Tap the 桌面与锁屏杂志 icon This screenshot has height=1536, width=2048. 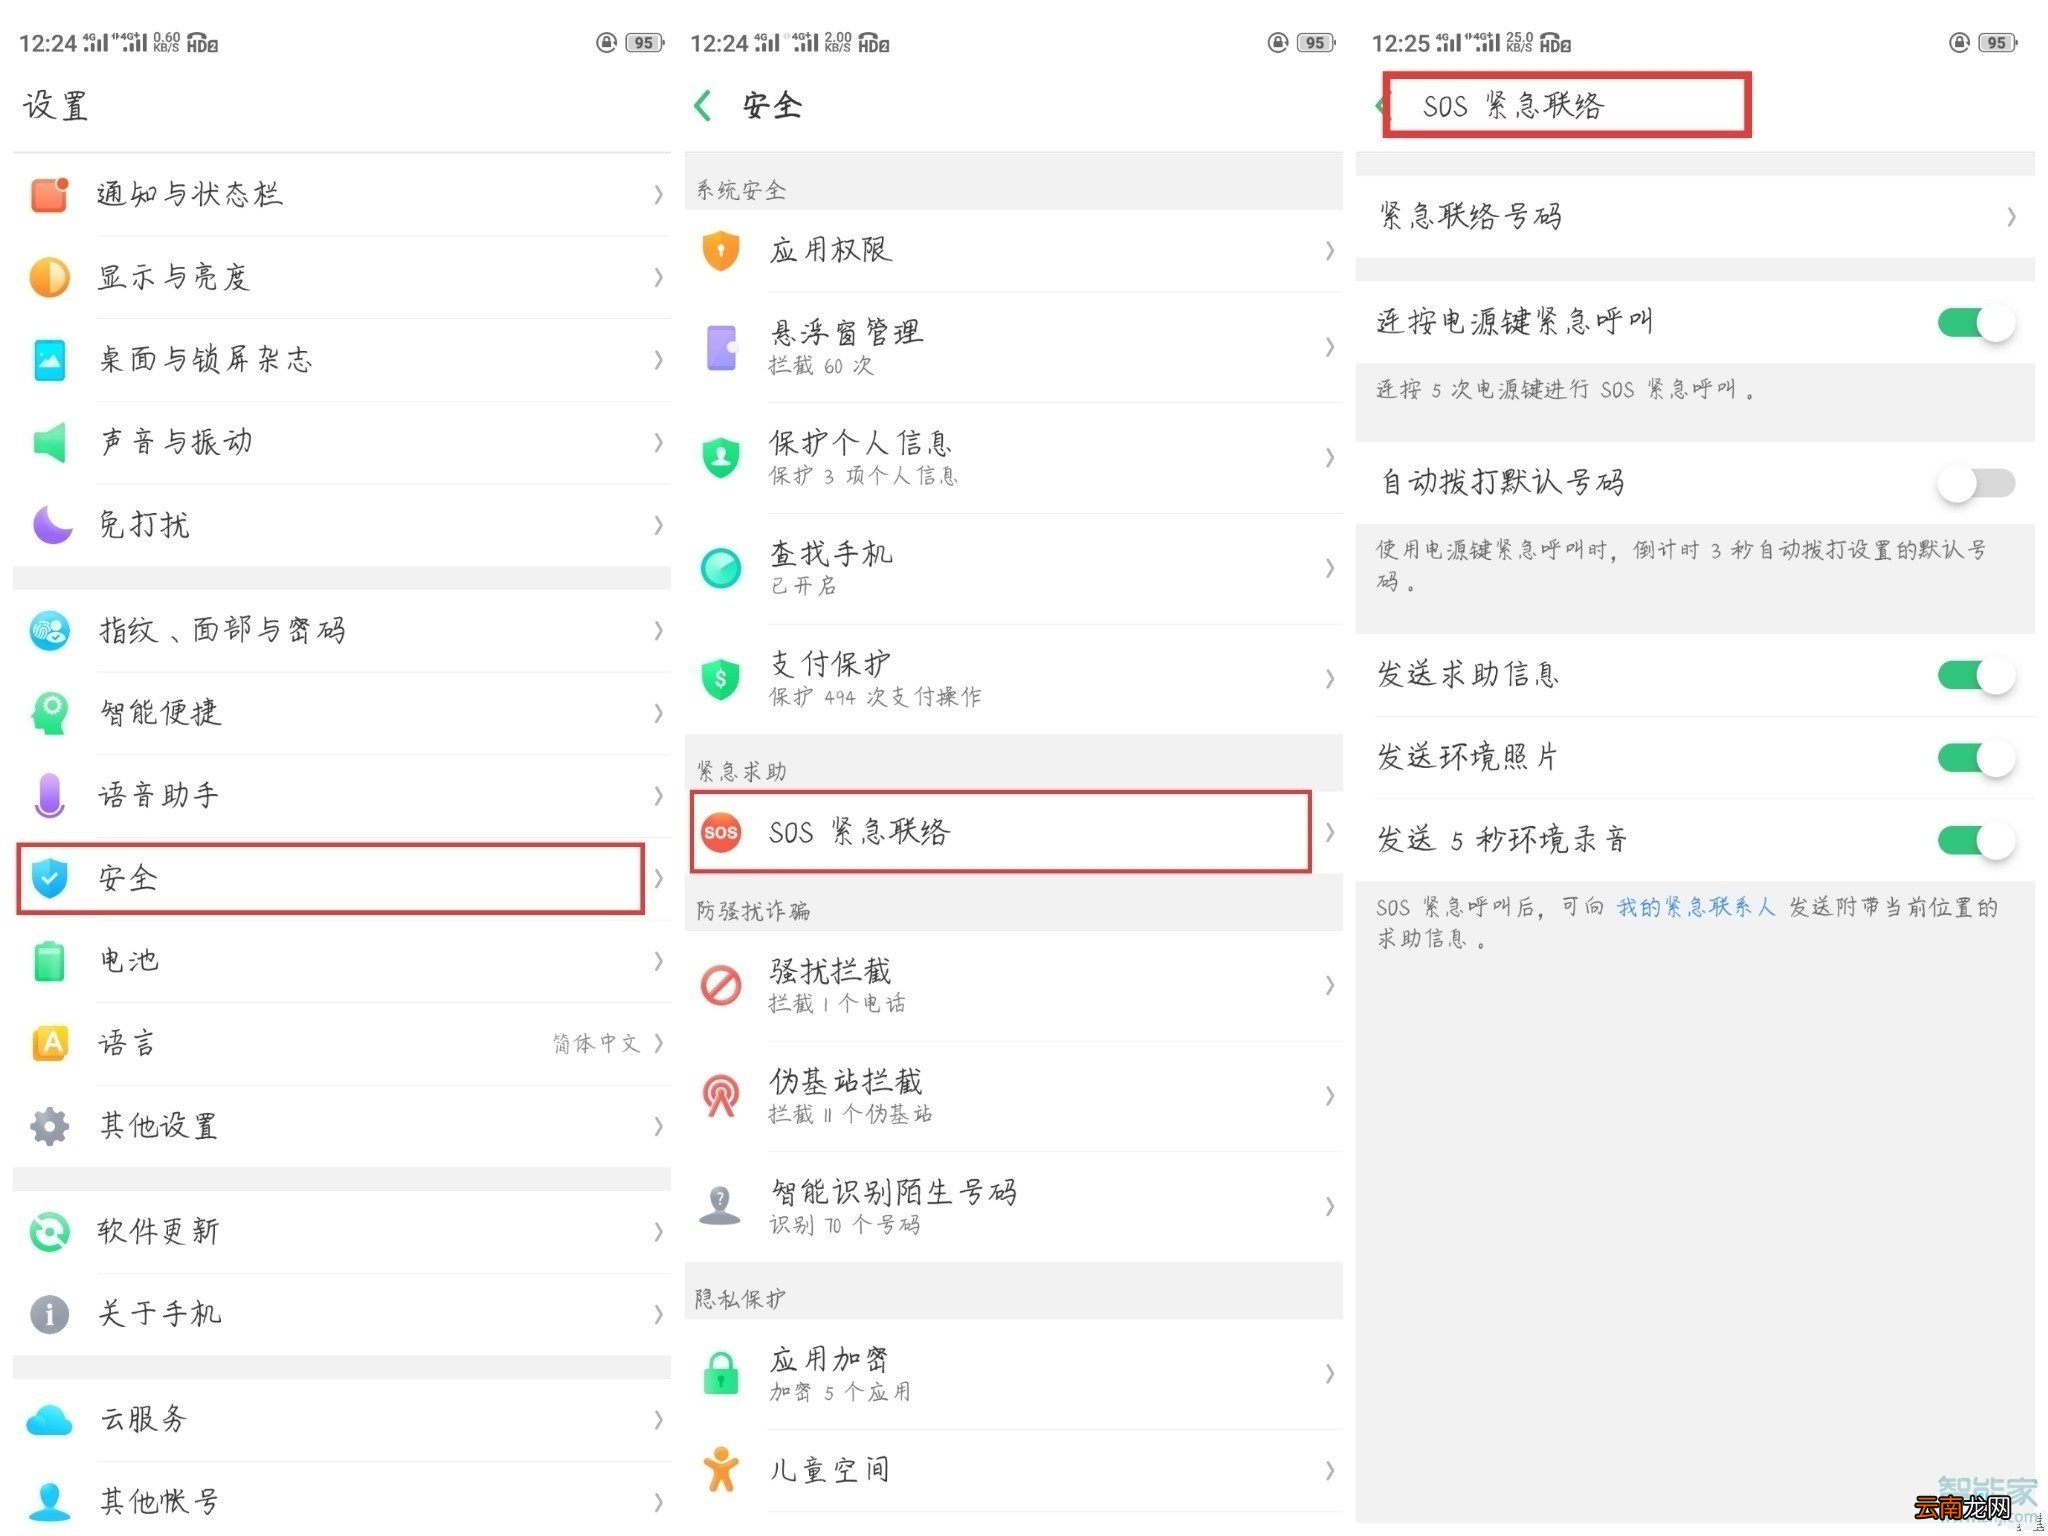pos(49,360)
